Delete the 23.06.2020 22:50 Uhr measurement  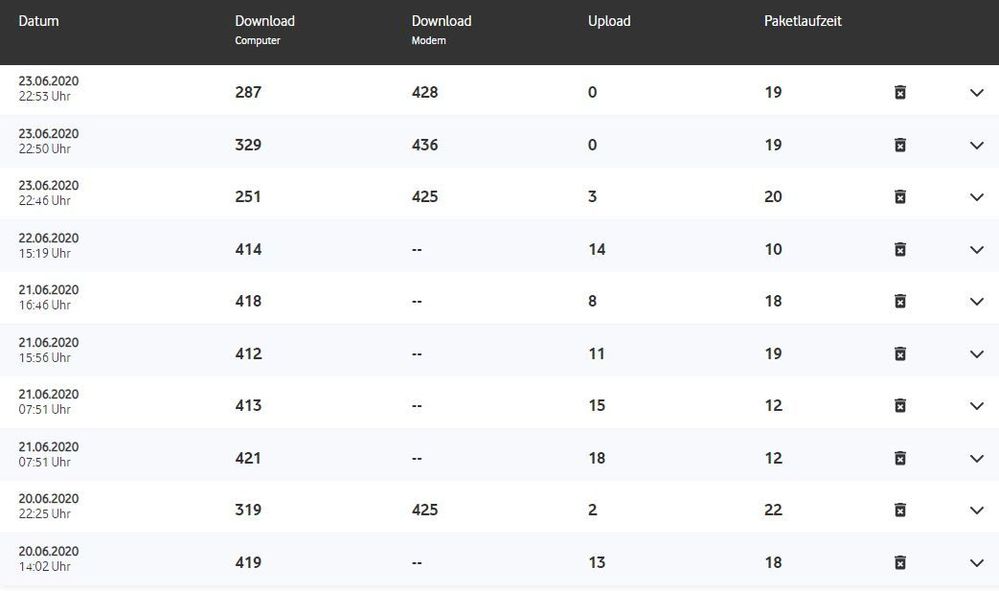point(900,145)
